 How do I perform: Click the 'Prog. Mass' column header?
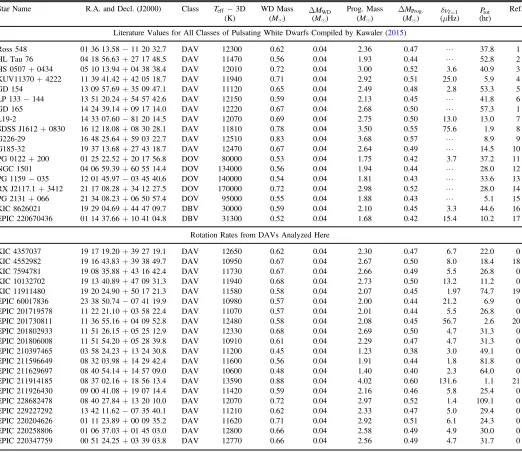click(365, 9)
